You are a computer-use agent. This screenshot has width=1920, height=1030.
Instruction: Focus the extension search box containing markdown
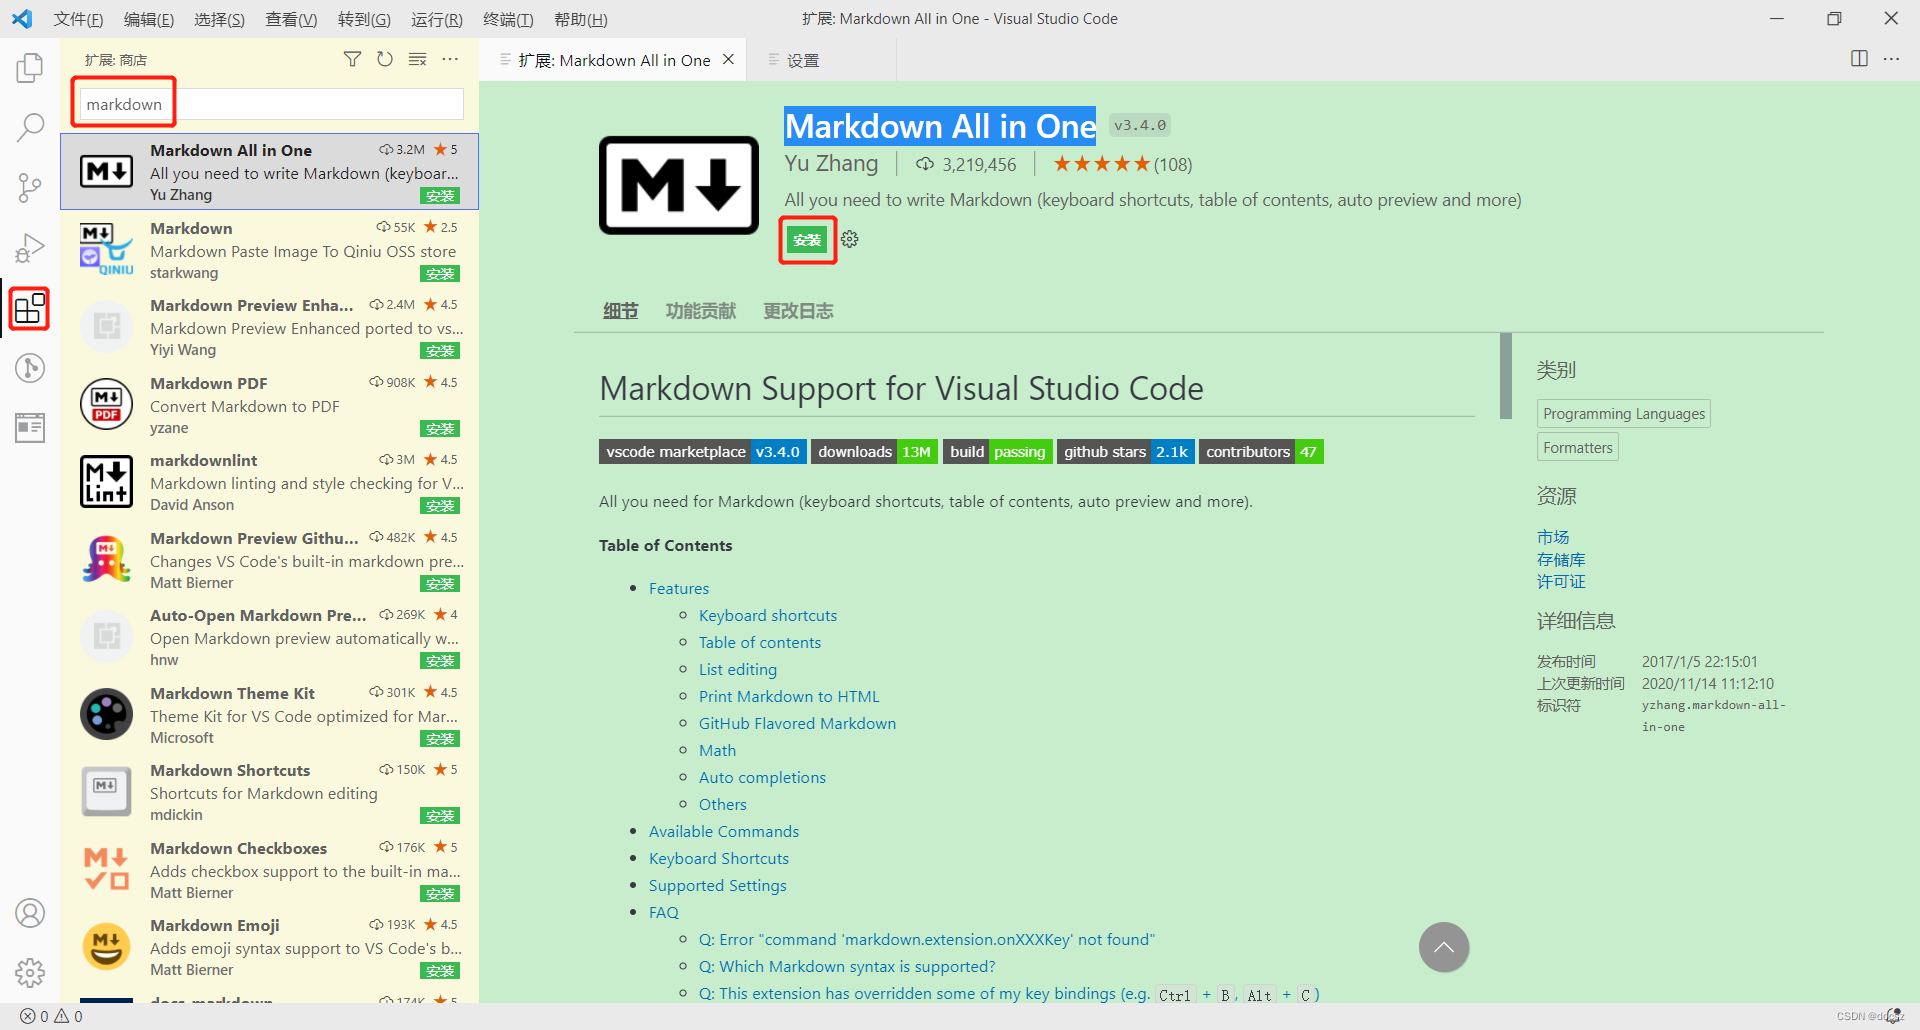271,104
